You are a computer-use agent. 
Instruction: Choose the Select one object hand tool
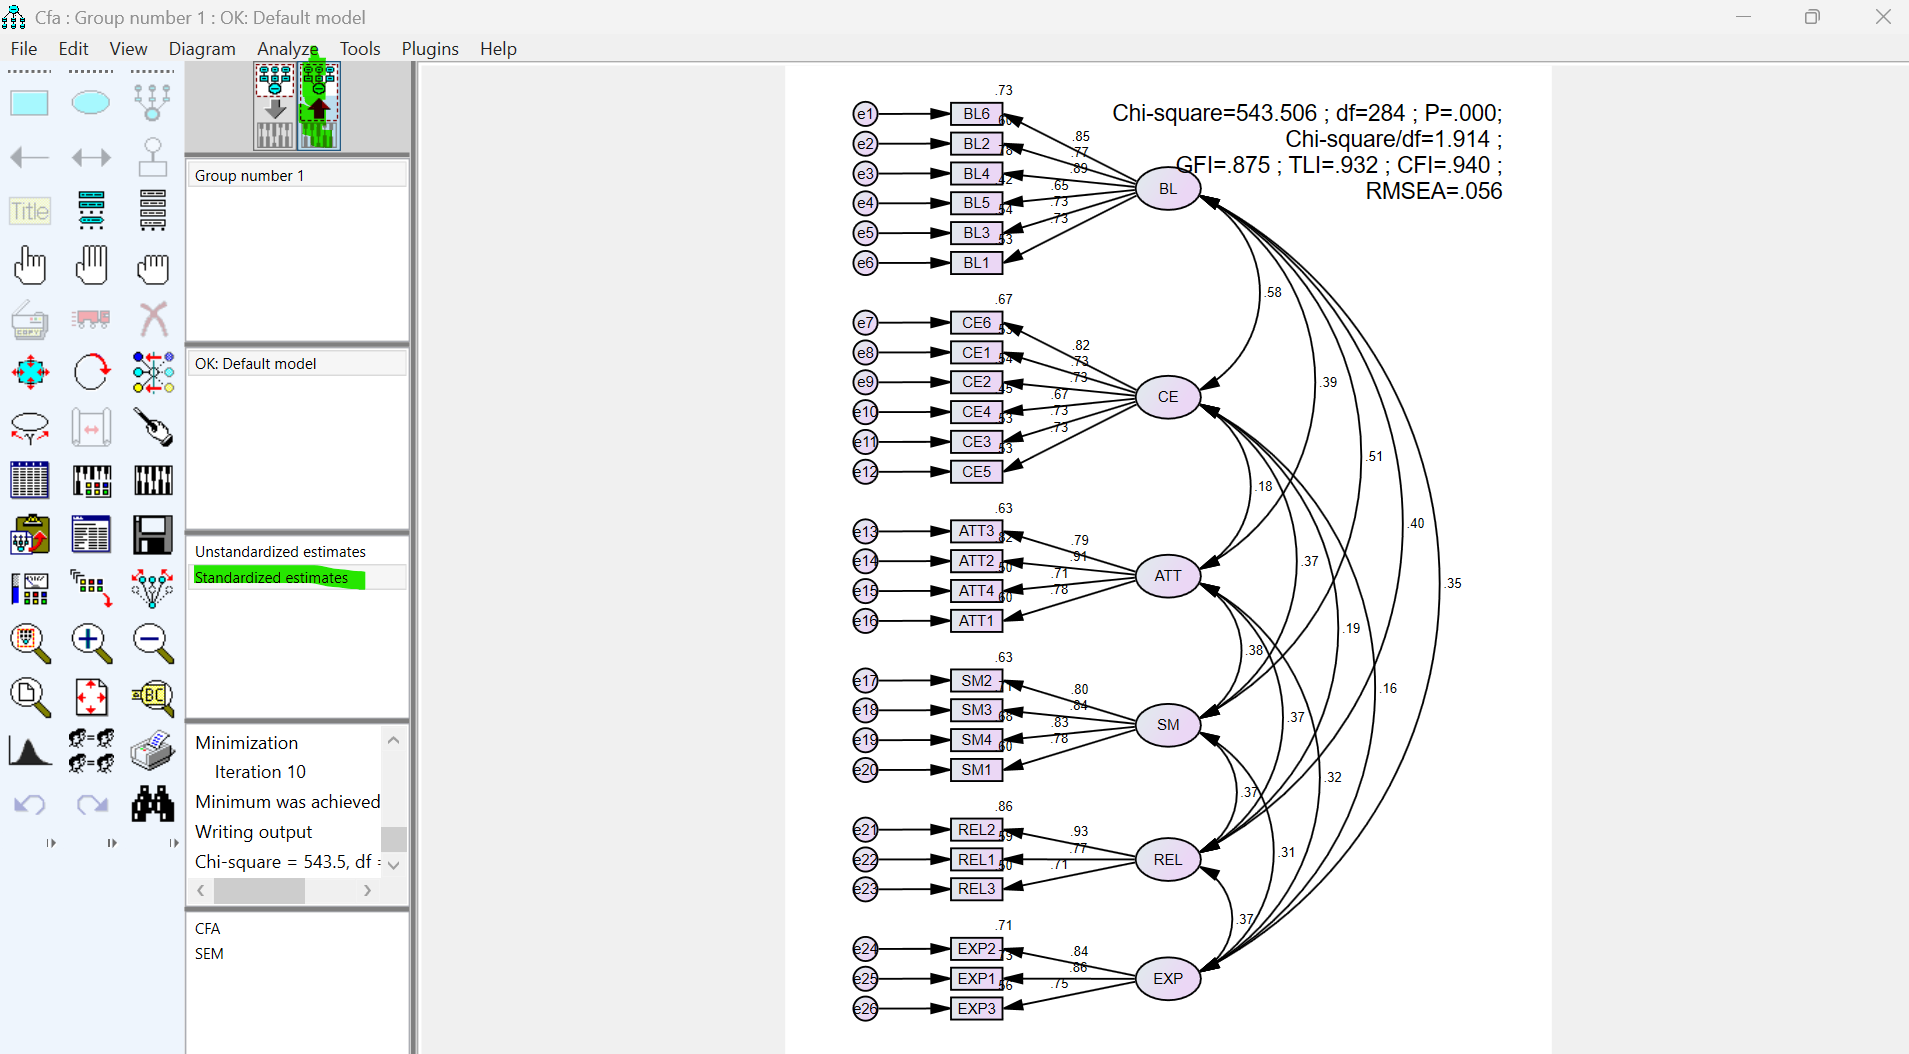(x=30, y=265)
